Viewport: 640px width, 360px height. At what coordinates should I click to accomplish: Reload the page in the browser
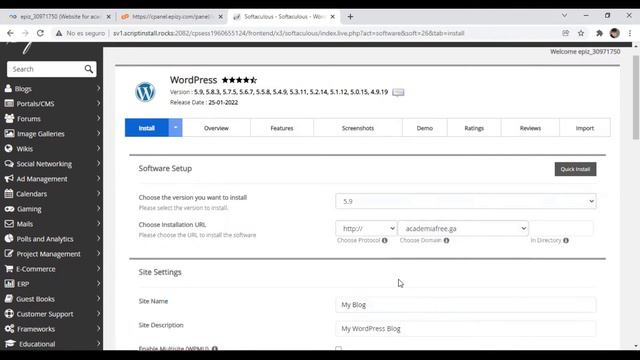click(x=40, y=33)
